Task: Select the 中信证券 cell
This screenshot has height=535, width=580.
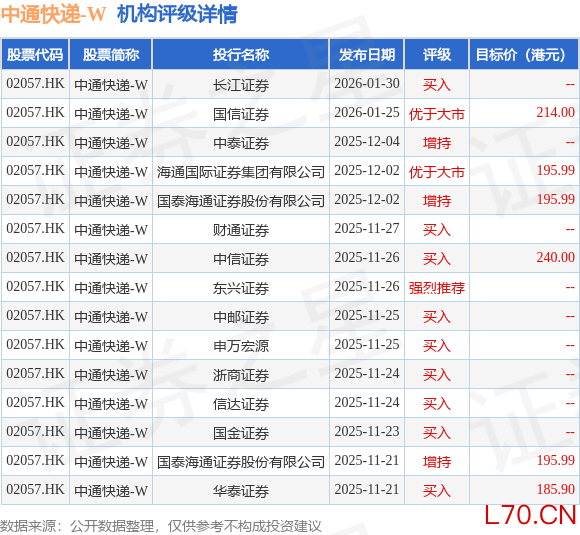Action: pos(241,259)
